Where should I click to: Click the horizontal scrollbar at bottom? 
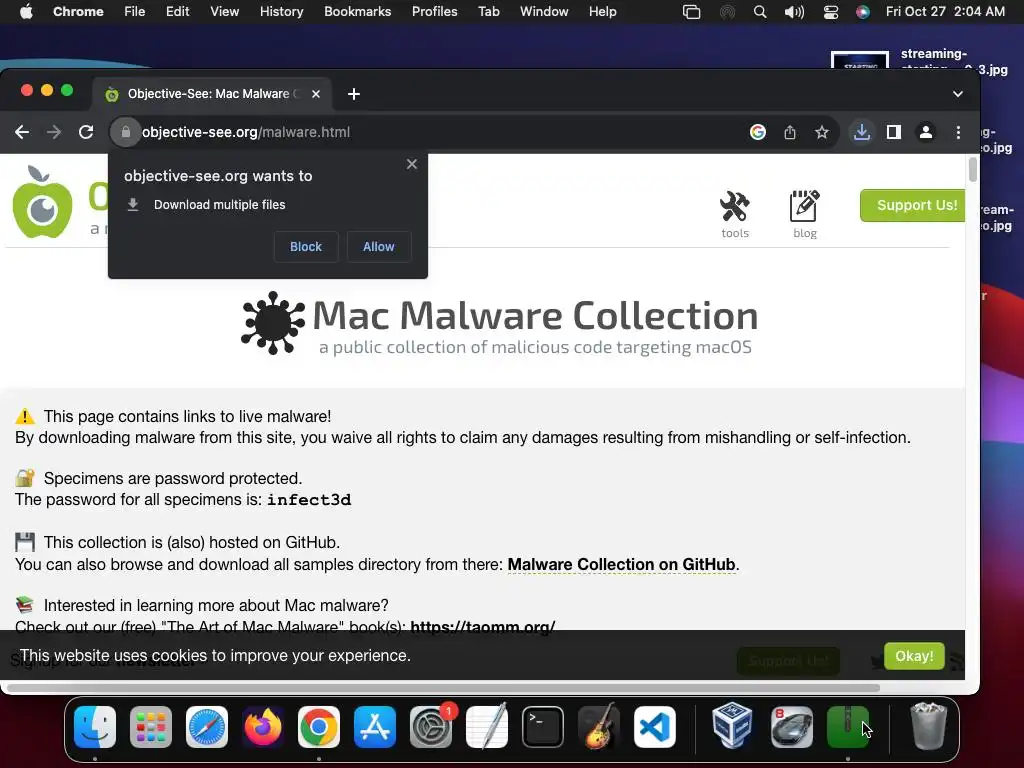(x=443, y=688)
